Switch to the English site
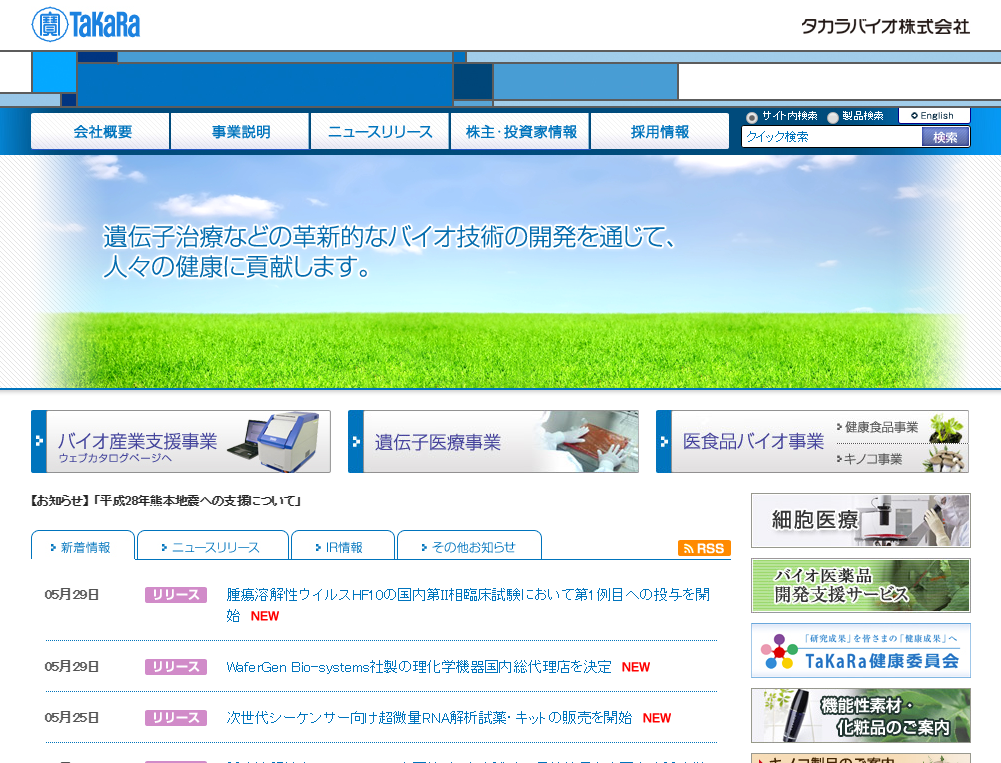 (x=934, y=116)
